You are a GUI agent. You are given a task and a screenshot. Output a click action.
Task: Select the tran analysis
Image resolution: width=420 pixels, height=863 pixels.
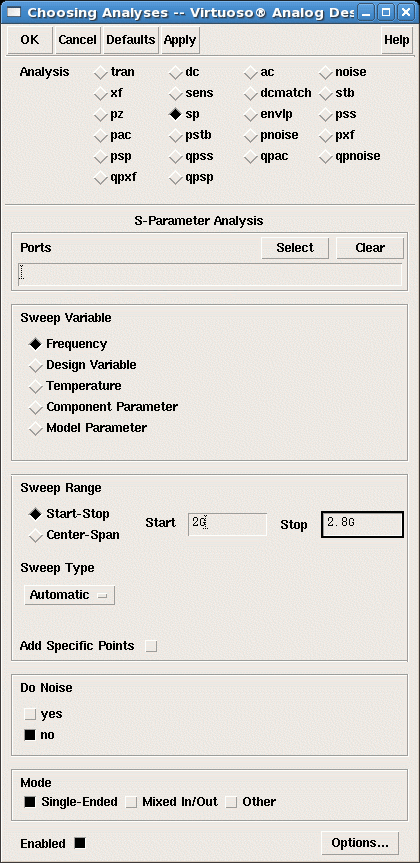[100, 73]
